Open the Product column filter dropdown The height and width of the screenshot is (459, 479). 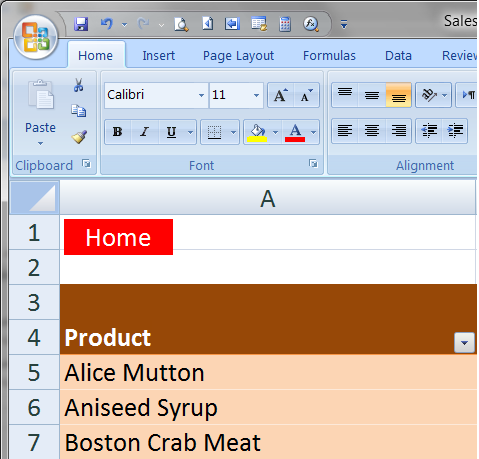click(464, 342)
